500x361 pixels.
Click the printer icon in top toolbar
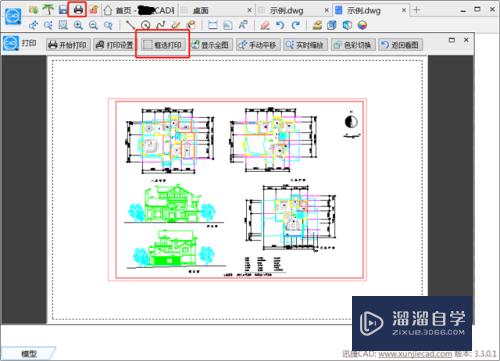78,9
